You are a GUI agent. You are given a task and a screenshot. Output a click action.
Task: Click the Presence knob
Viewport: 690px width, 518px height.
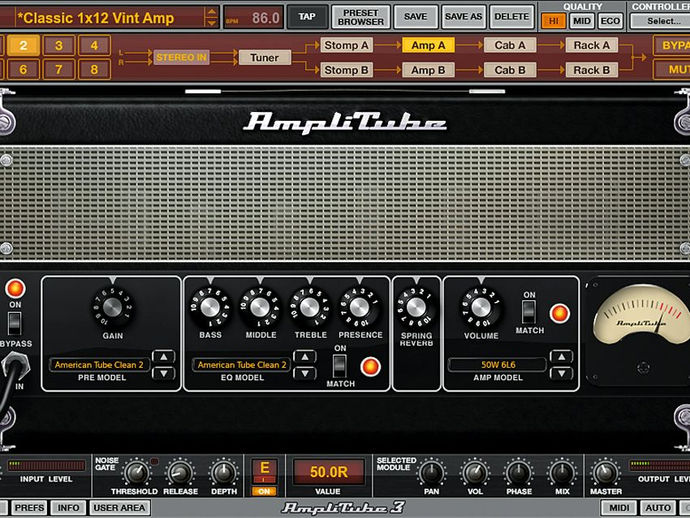pyautogui.click(x=360, y=307)
